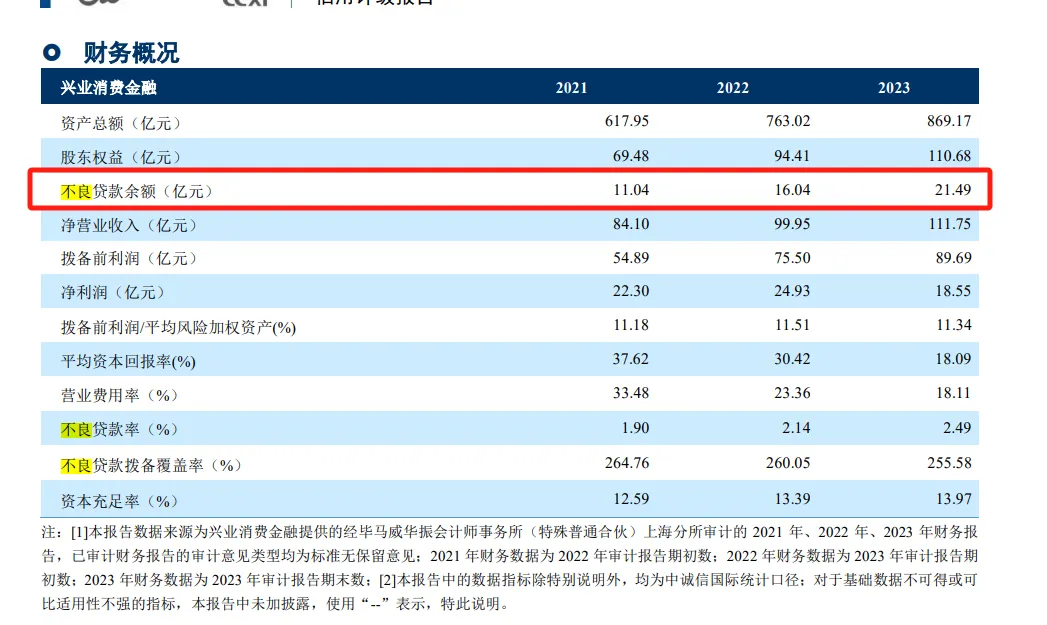Click the 22.30 net profit value
Screen dimensions: 1047x625
click(x=631, y=291)
